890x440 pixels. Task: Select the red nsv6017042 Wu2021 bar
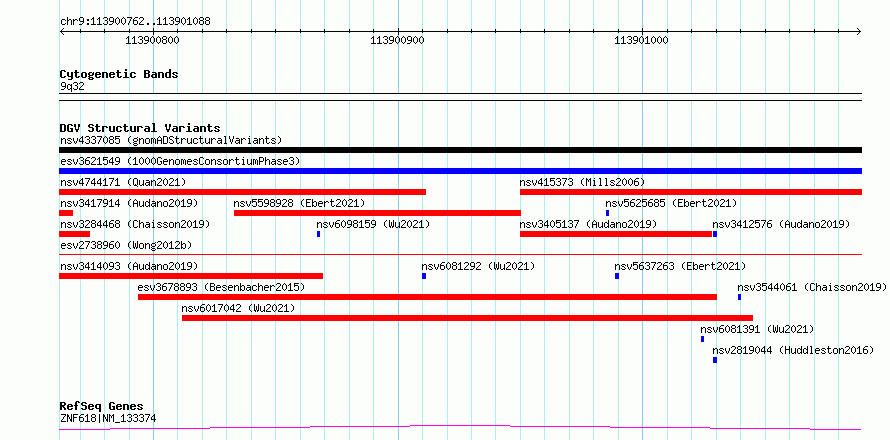point(467,318)
